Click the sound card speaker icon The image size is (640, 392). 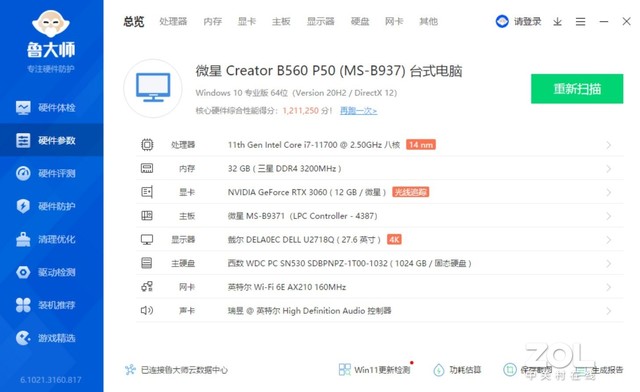point(147,310)
